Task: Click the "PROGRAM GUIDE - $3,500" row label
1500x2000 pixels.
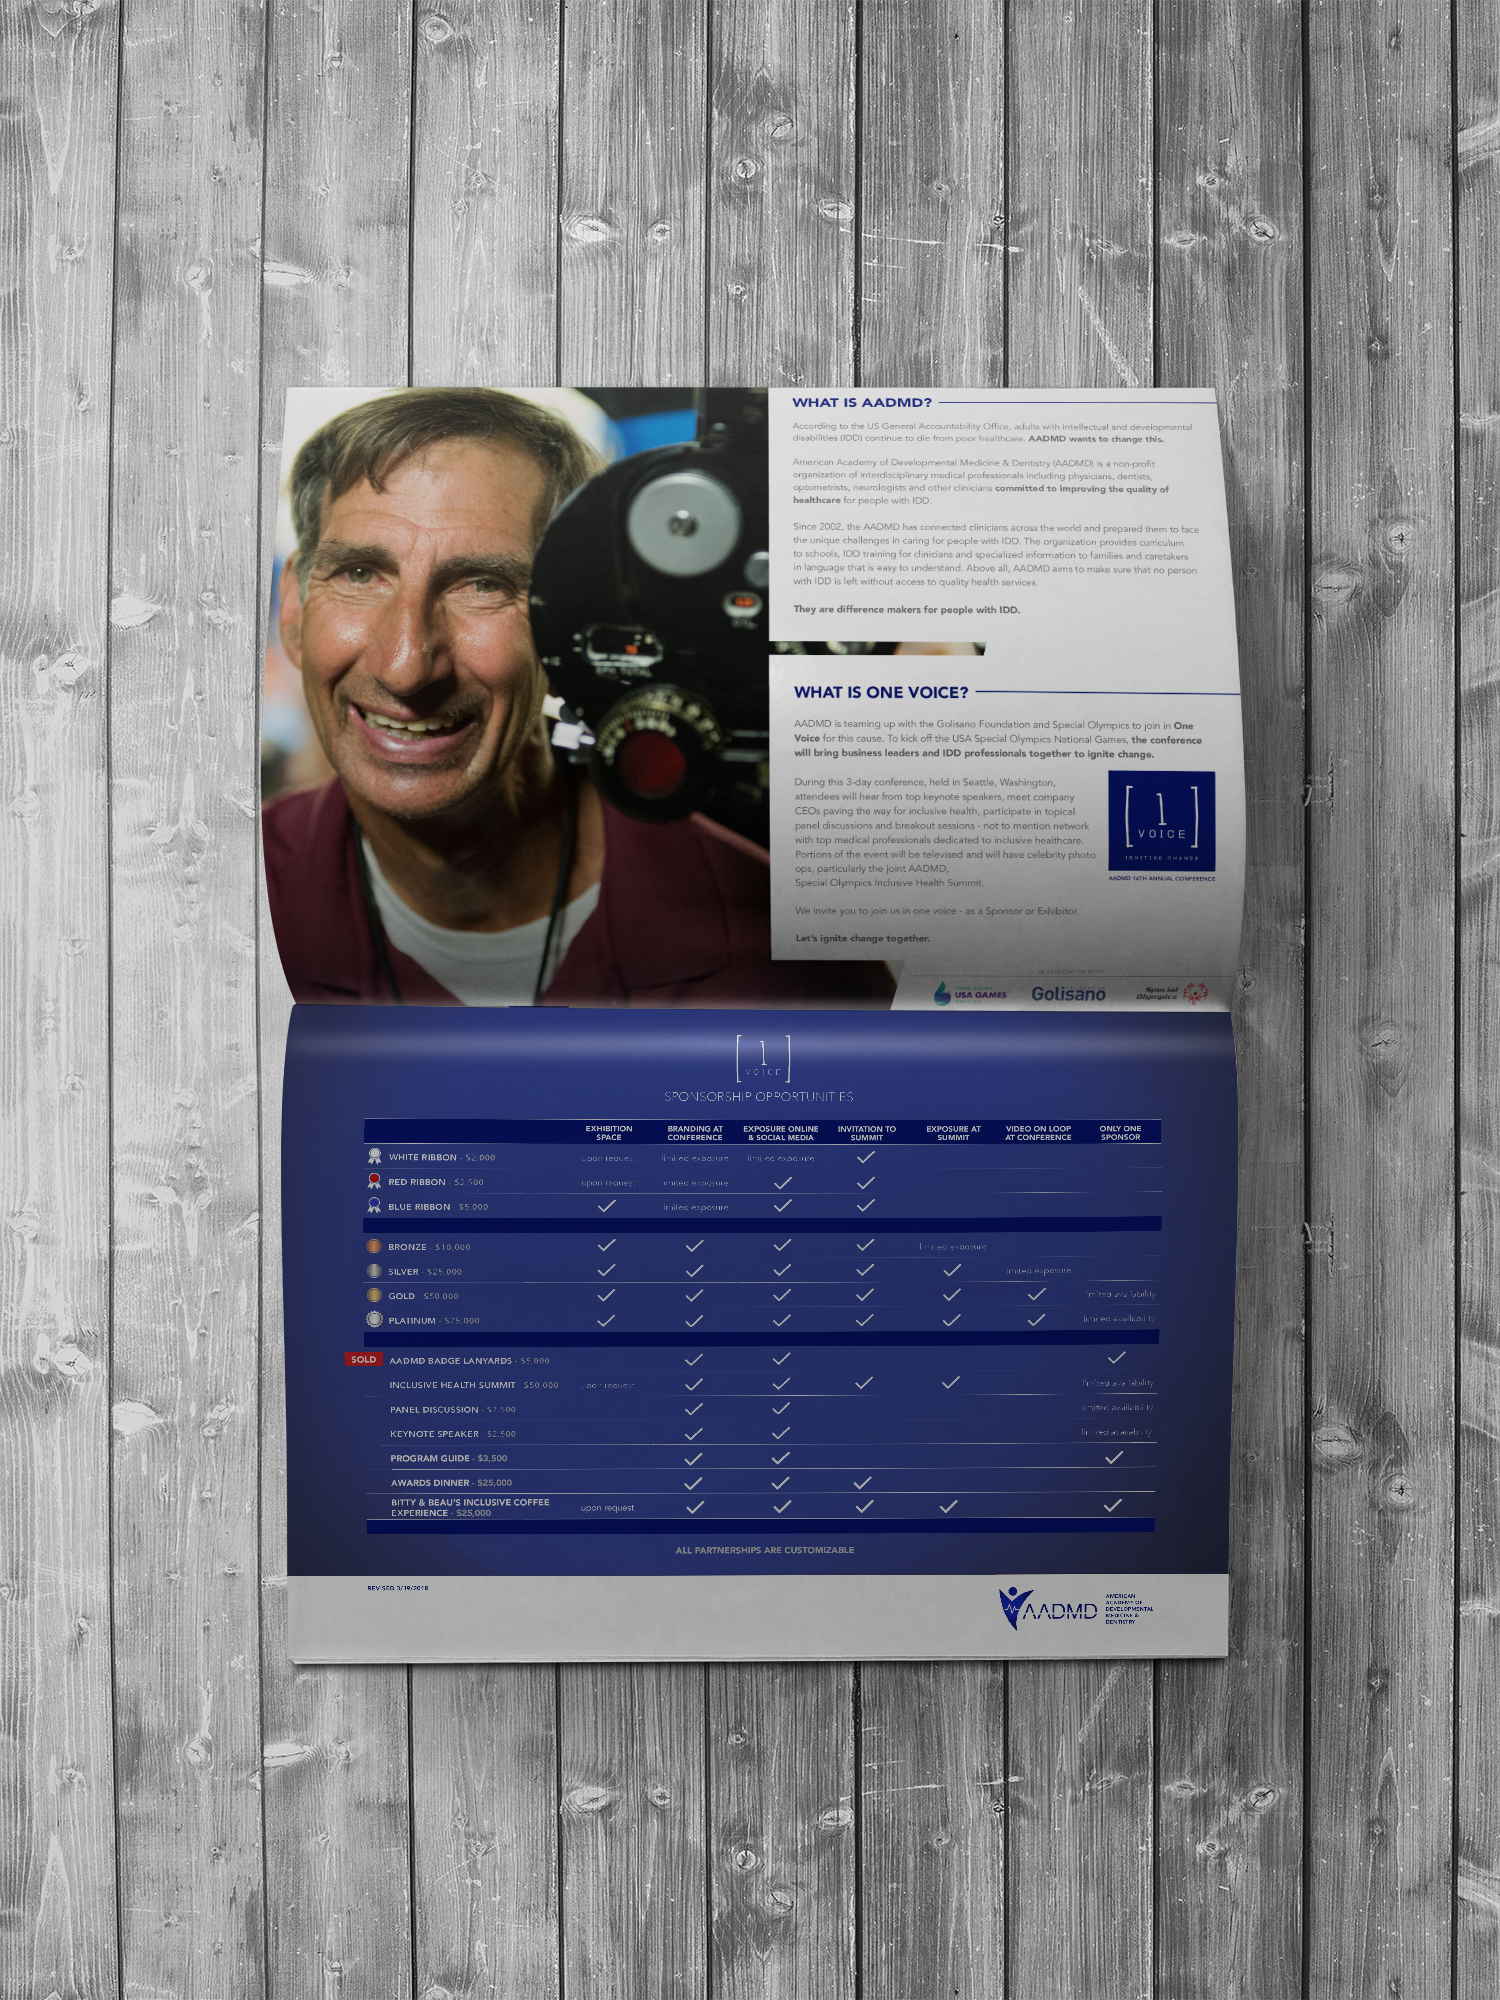Action: tap(449, 1458)
